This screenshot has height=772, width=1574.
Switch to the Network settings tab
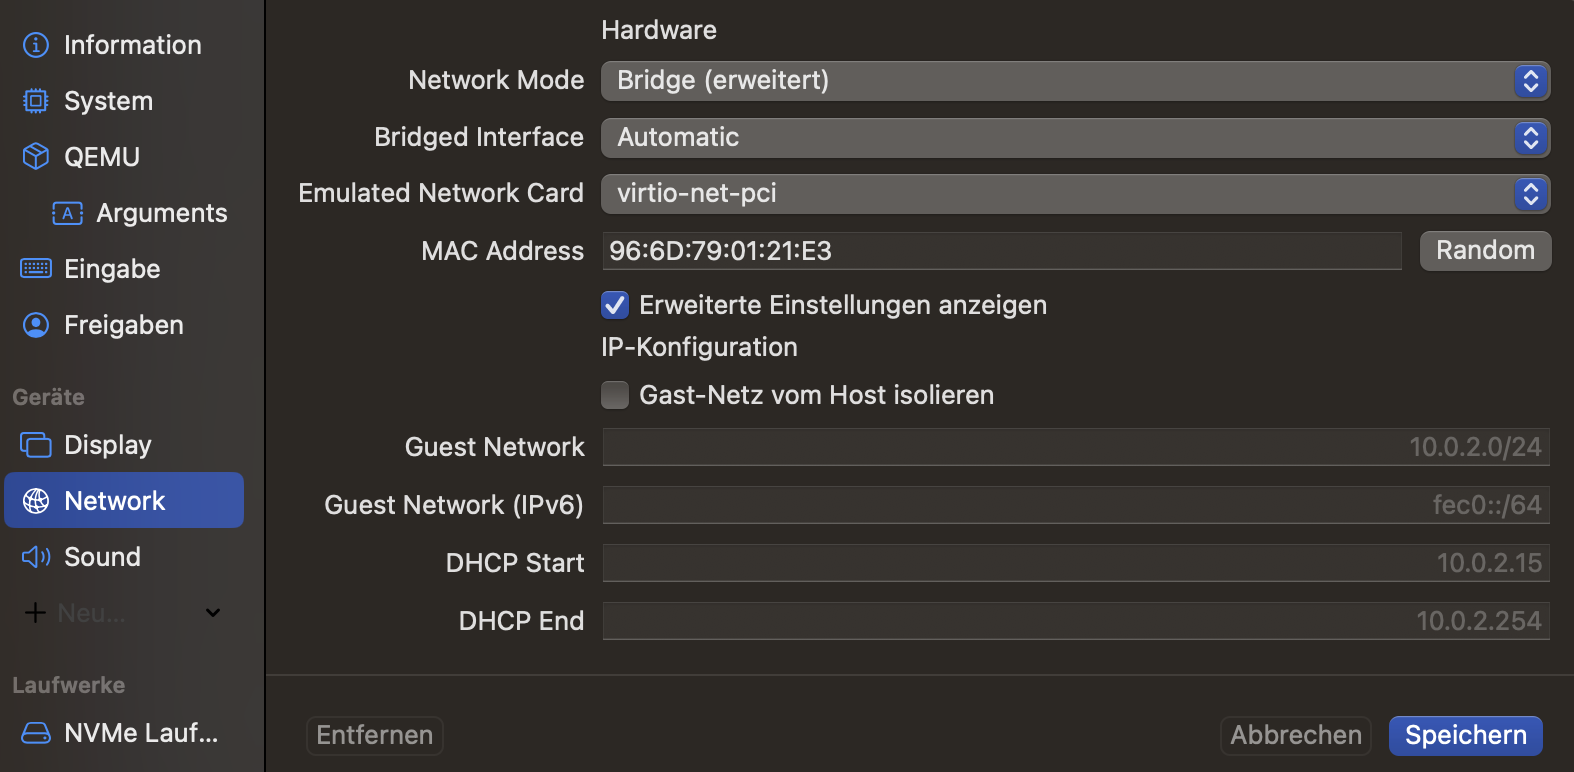point(124,501)
